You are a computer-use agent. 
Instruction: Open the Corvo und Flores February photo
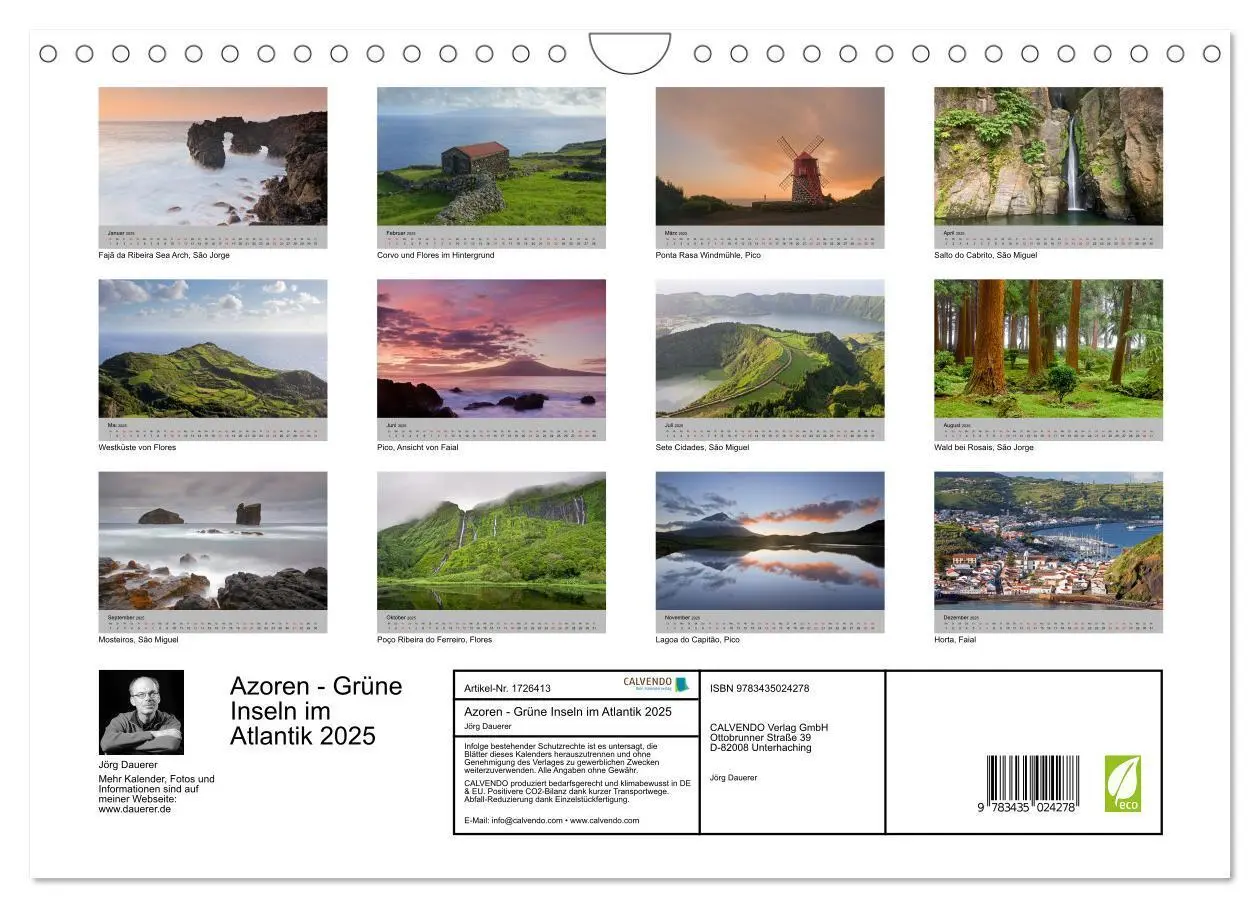click(x=491, y=156)
